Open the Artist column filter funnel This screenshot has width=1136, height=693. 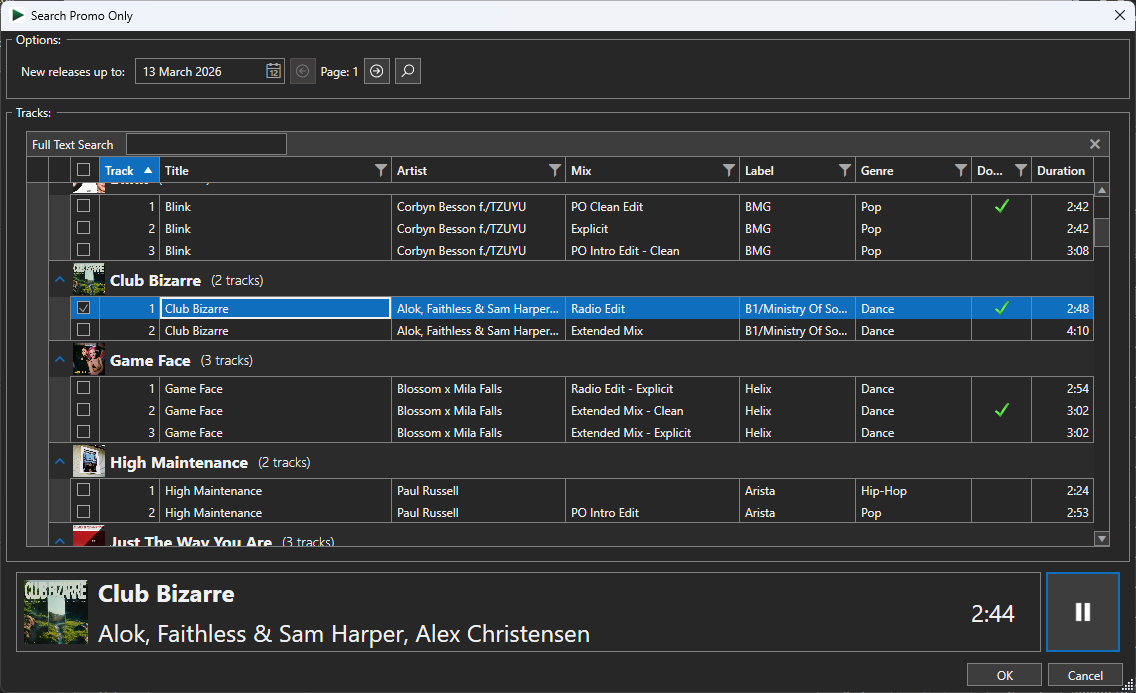pyautogui.click(x=557, y=170)
